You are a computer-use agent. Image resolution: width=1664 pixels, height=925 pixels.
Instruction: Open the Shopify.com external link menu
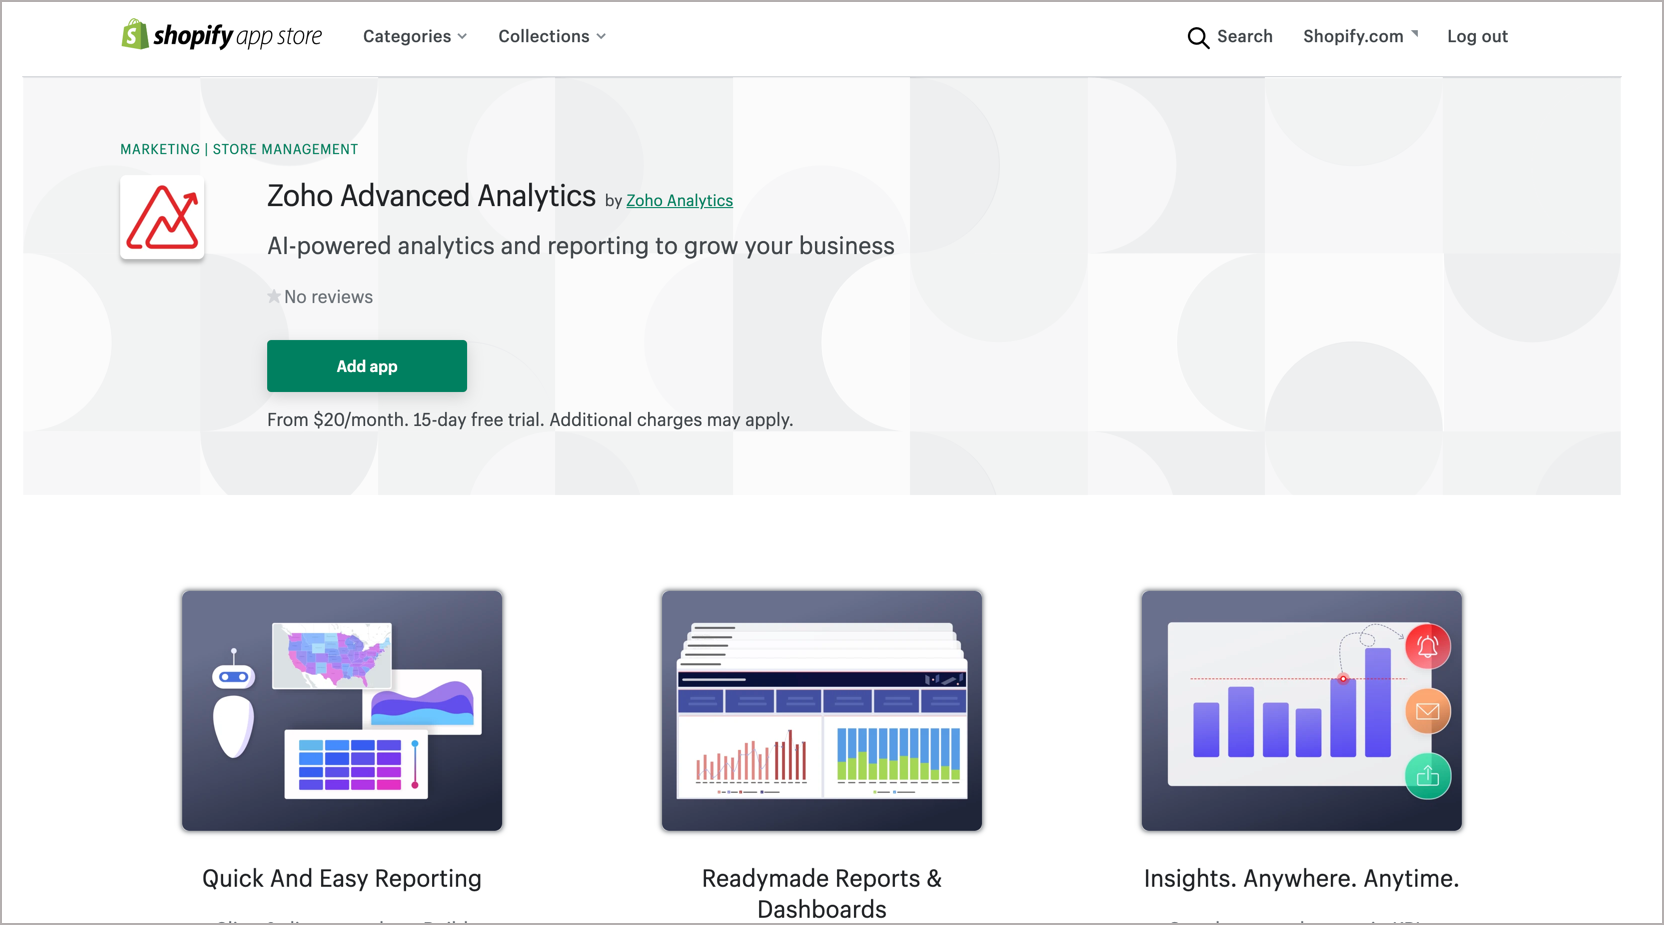(1360, 37)
